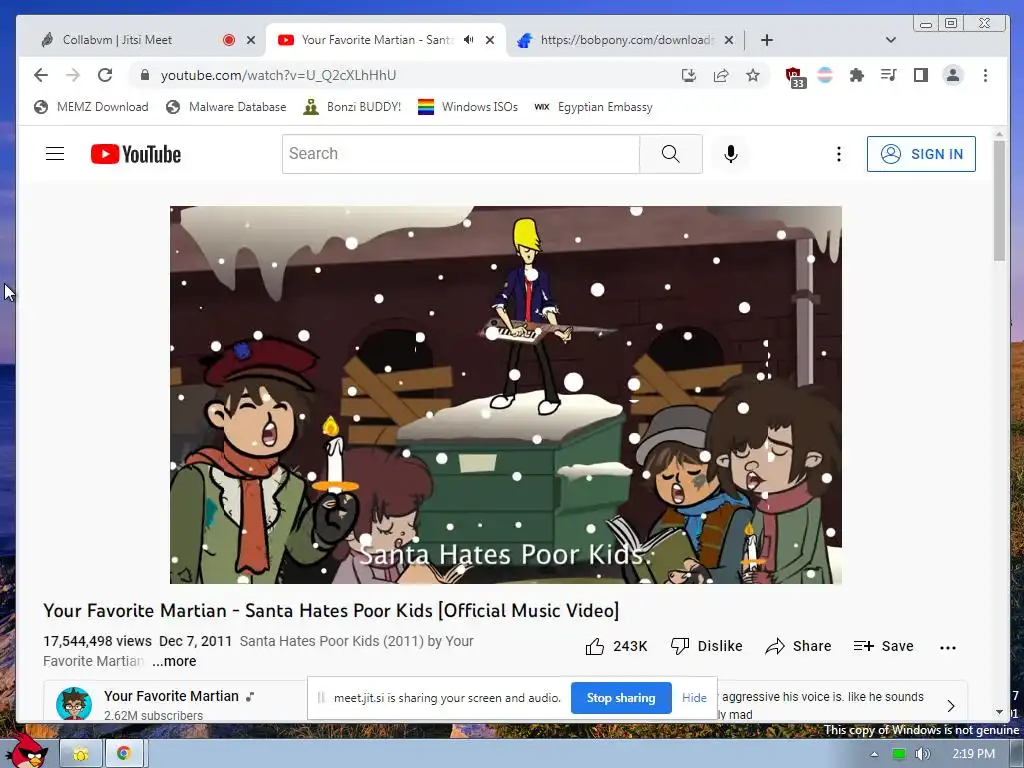Click the channel avatar thumbnail
1024x768 pixels.
click(74, 703)
